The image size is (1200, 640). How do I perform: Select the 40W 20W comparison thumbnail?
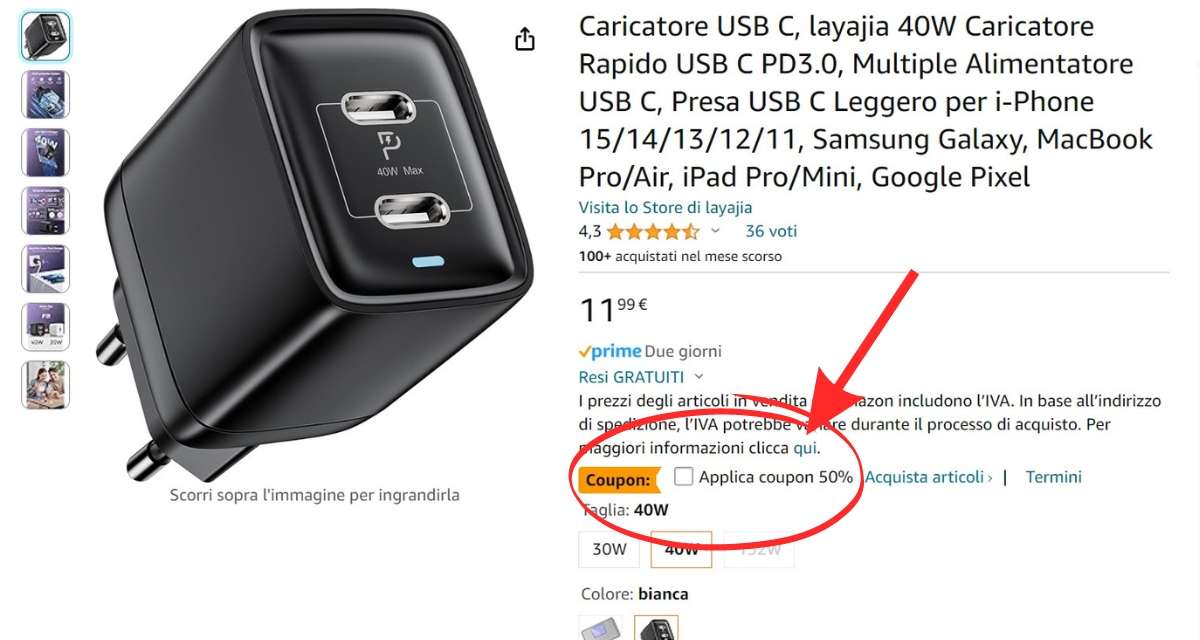[46, 327]
